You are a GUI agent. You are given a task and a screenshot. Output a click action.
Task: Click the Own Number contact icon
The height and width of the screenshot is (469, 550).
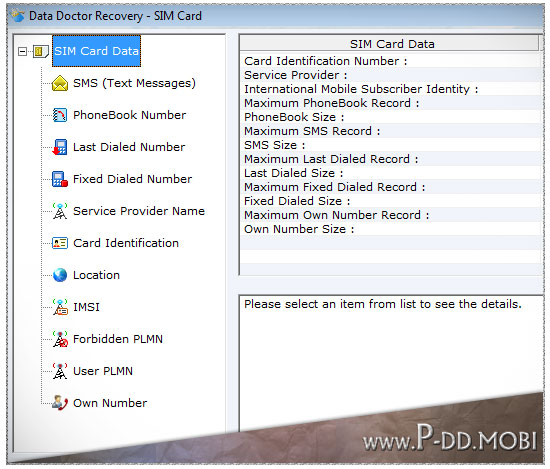[60, 403]
